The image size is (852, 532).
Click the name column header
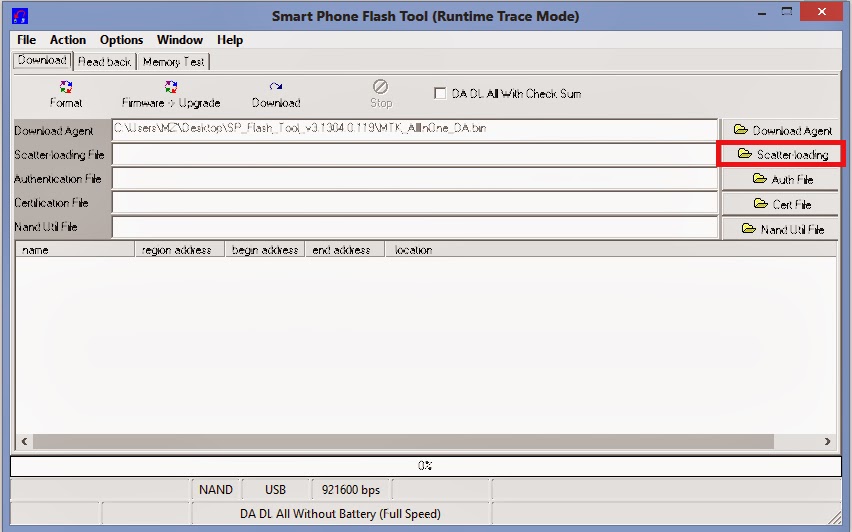(x=75, y=250)
